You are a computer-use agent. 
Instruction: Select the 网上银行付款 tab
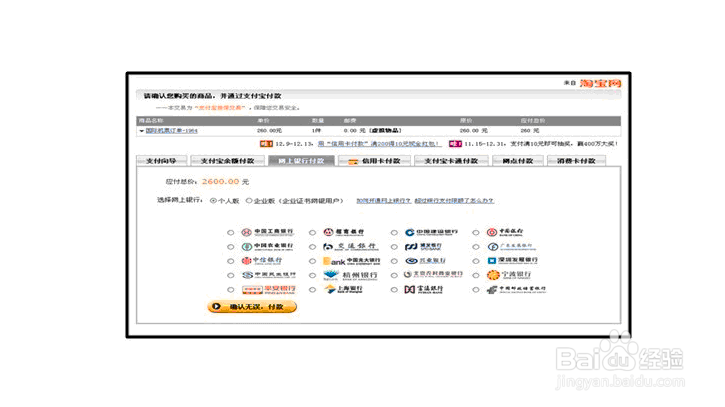(301, 161)
